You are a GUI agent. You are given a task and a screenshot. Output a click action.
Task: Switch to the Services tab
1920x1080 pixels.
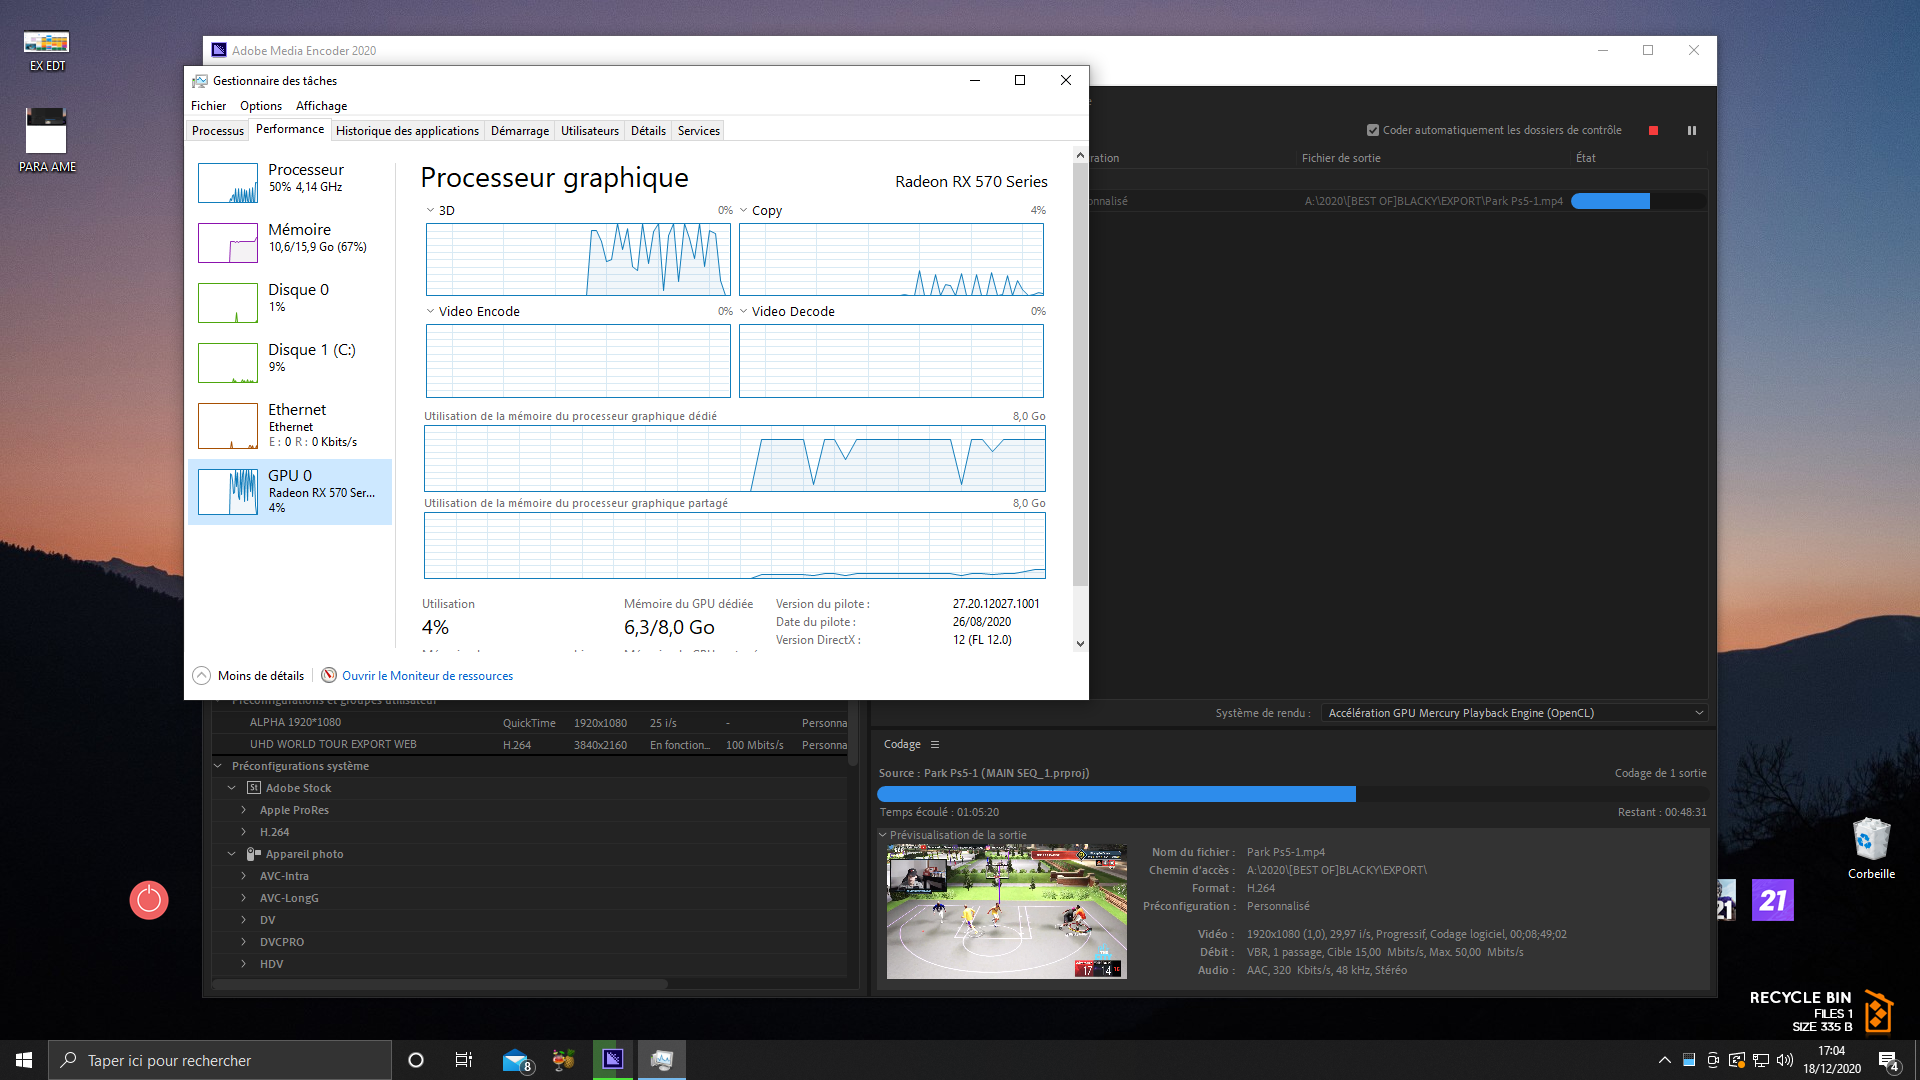click(x=698, y=131)
